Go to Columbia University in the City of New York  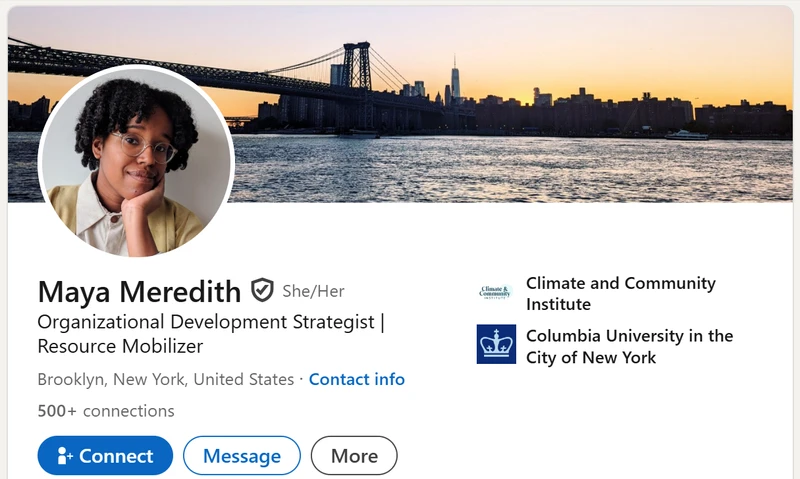[629, 345]
